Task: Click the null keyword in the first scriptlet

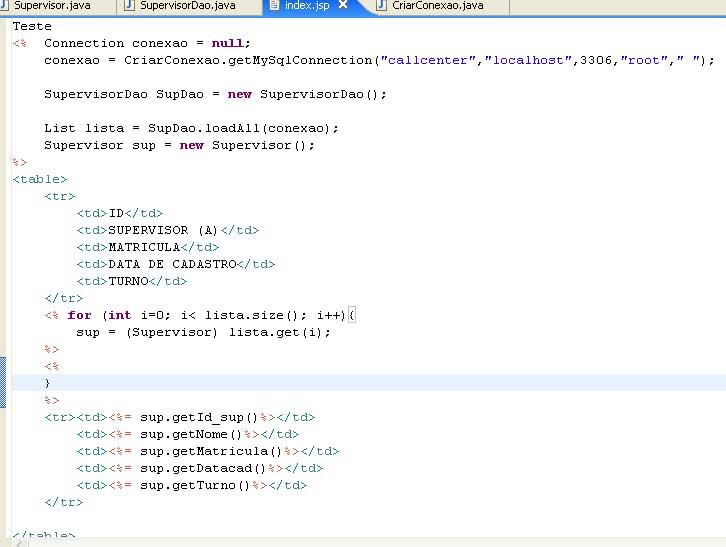Action: point(227,43)
